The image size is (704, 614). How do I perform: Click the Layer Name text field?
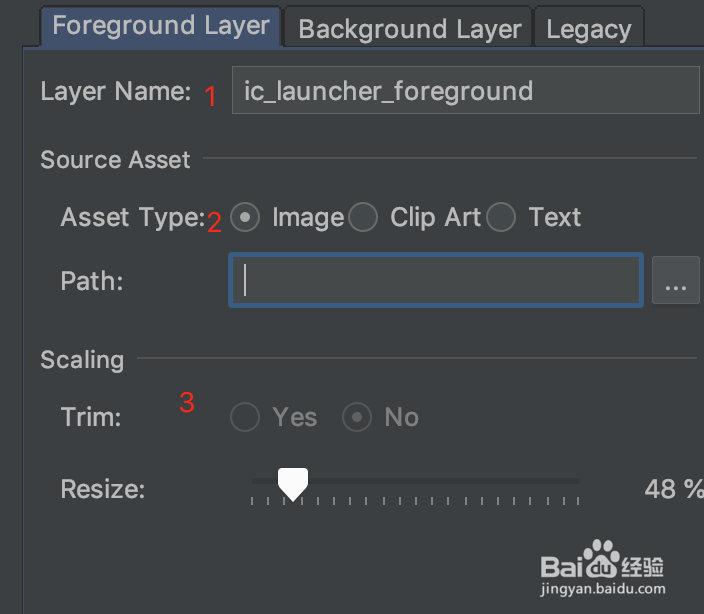465,91
